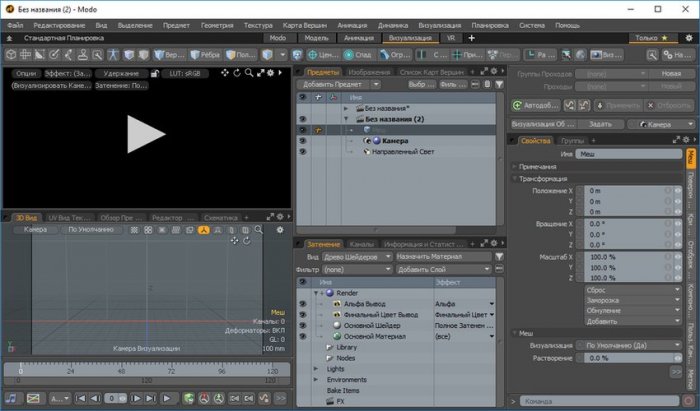Click the Растворение percentage field
The height and width of the screenshot is (411, 700).
622,357
